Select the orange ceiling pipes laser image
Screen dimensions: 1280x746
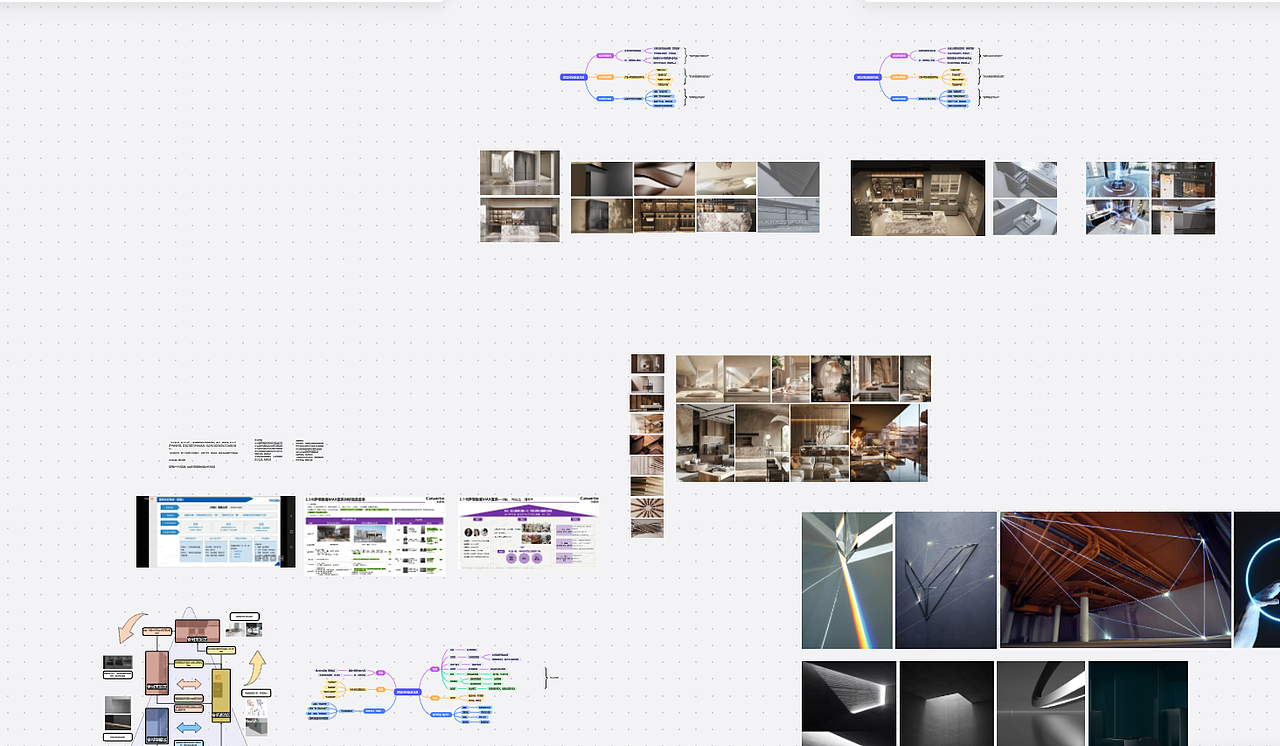pos(1115,580)
